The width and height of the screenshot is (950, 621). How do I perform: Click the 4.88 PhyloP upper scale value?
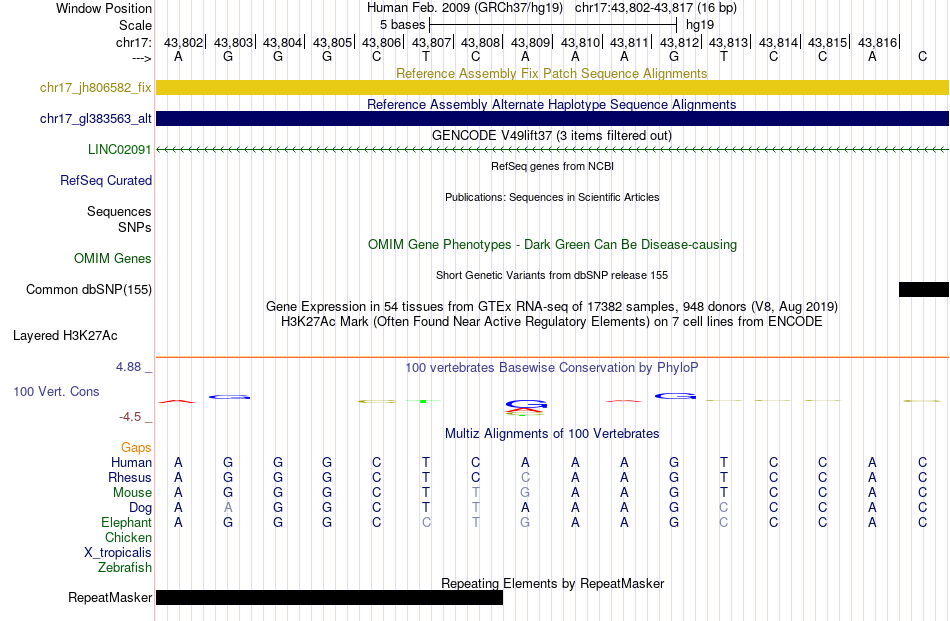coord(128,367)
